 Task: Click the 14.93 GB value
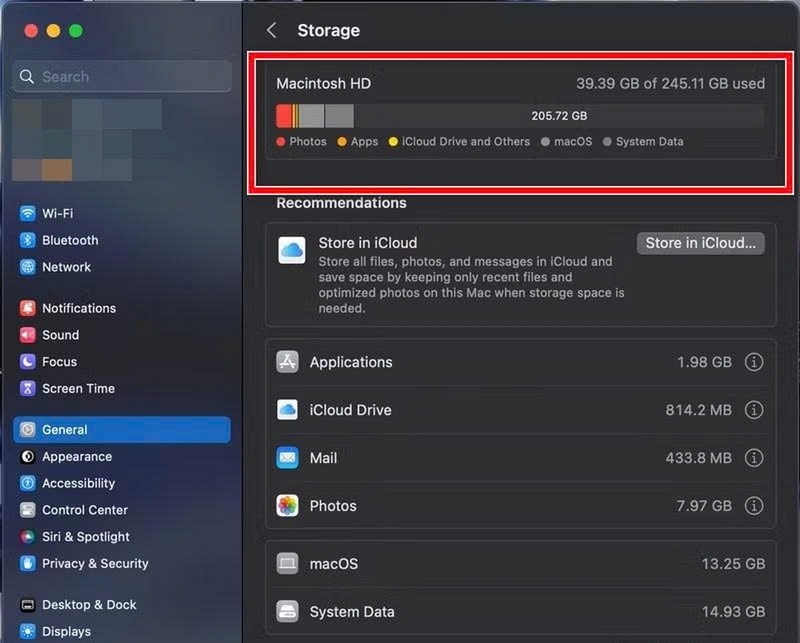click(x=733, y=612)
